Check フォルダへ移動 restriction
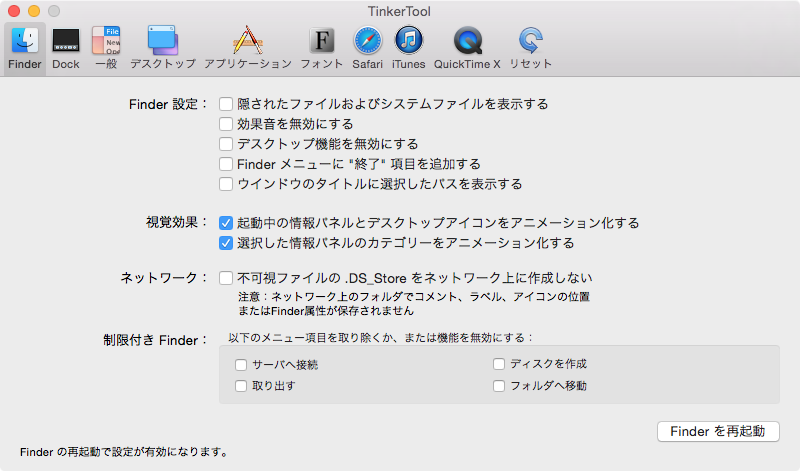This screenshot has height=471, width=800. point(499,386)
